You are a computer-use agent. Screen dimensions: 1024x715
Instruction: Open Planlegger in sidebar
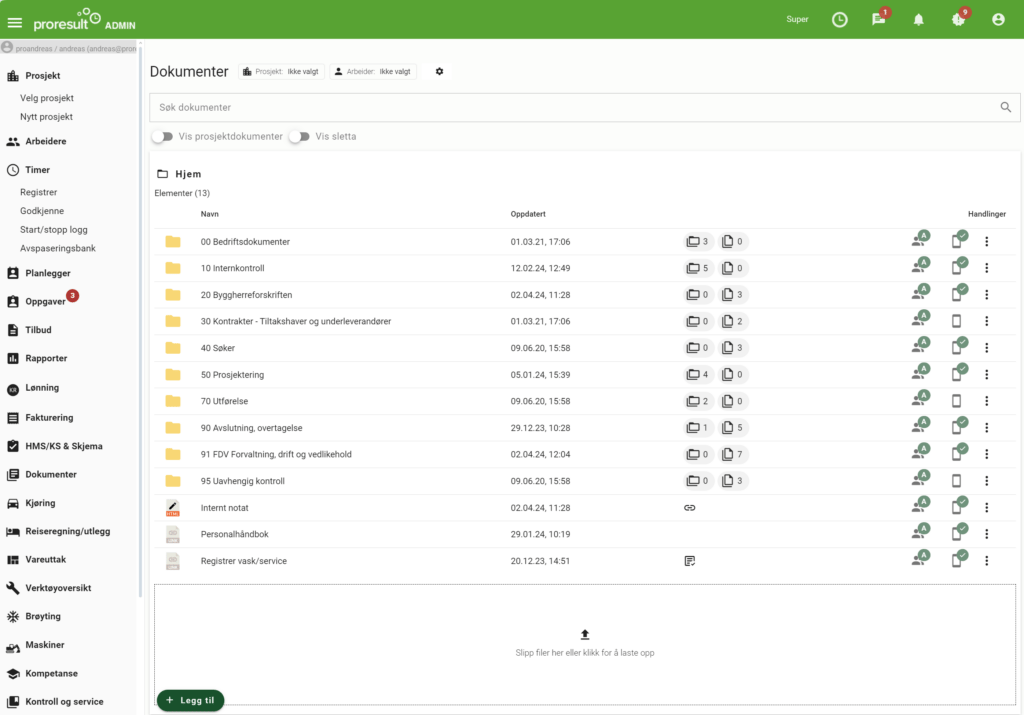[48, 273]
